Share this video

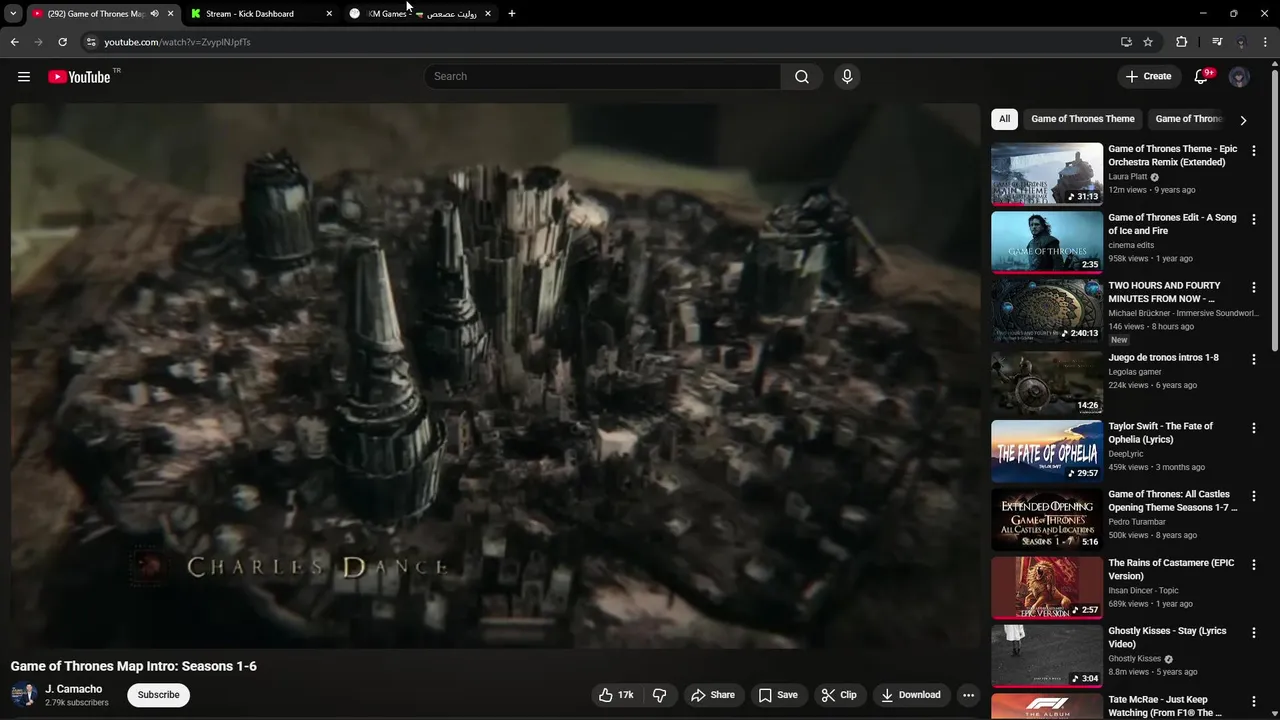pos(713,695)
